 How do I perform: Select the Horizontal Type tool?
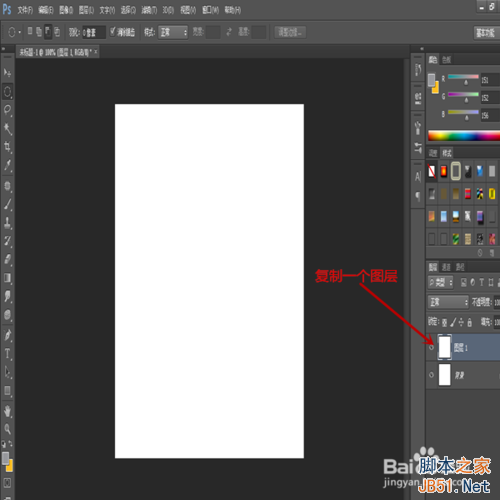pyautogui.click(x=7, y=354)
